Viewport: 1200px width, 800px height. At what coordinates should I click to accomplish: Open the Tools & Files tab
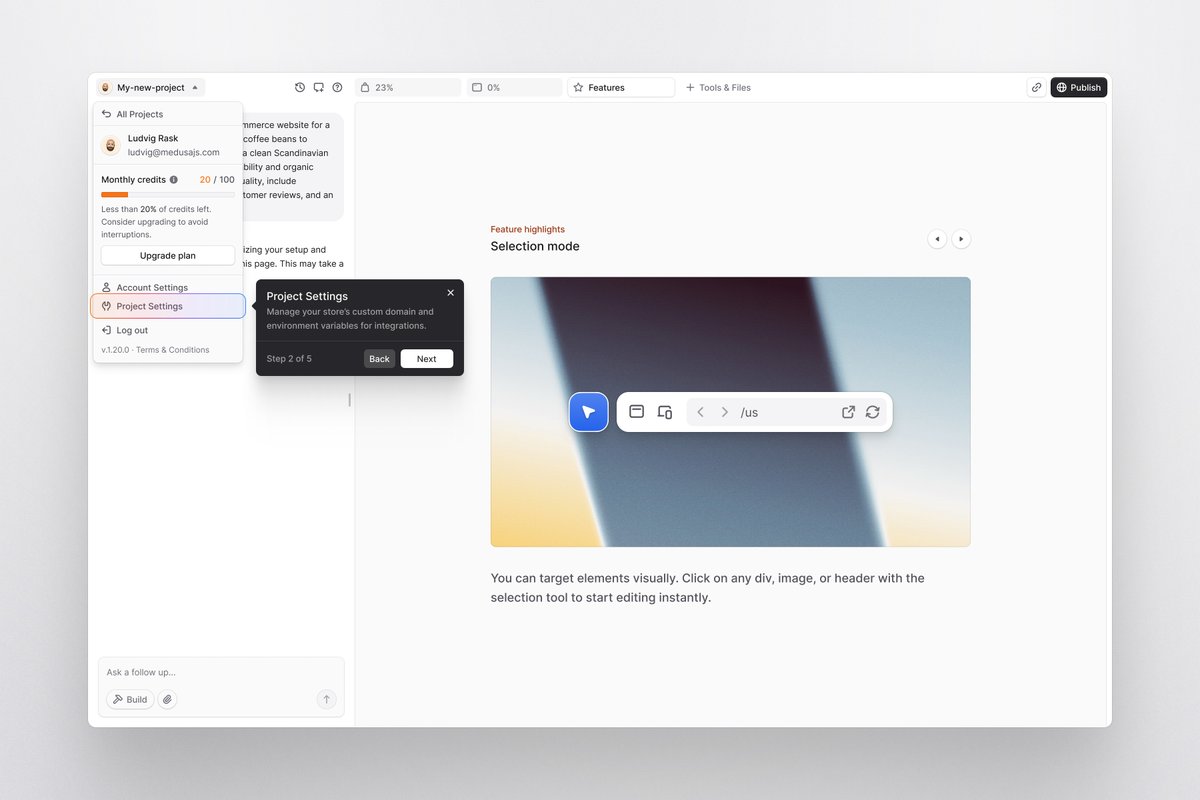(x=718, y=88)
